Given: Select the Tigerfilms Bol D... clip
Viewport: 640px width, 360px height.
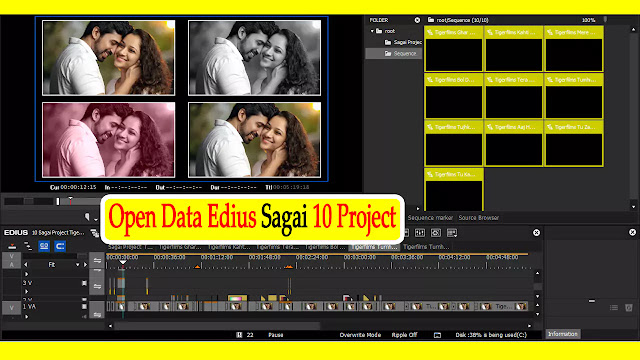Looking at the screenshot, I should 454,96.
